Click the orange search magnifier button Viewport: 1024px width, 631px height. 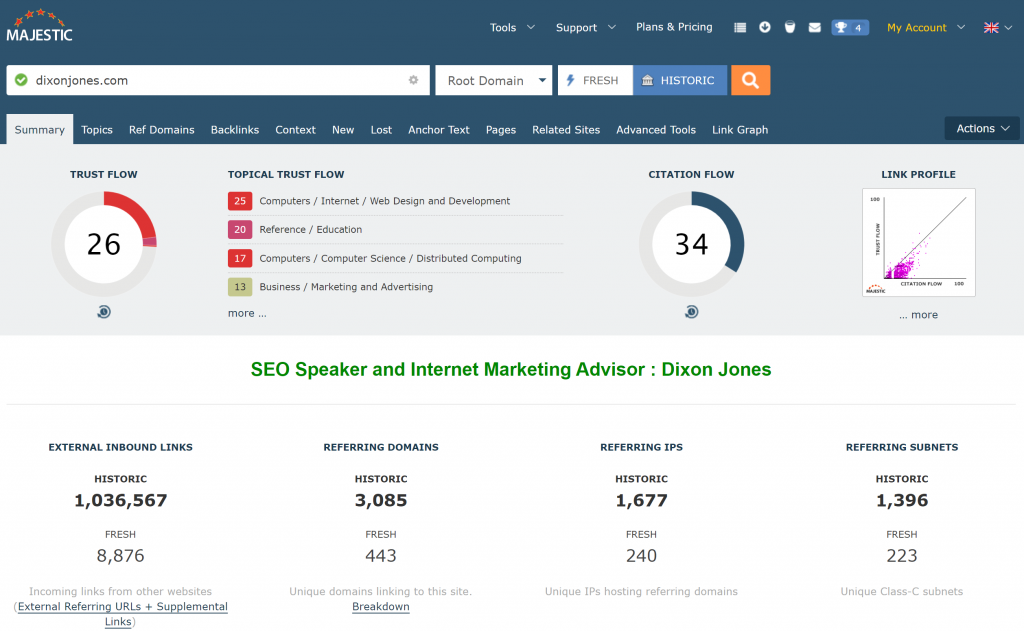[x=750, y=80]
